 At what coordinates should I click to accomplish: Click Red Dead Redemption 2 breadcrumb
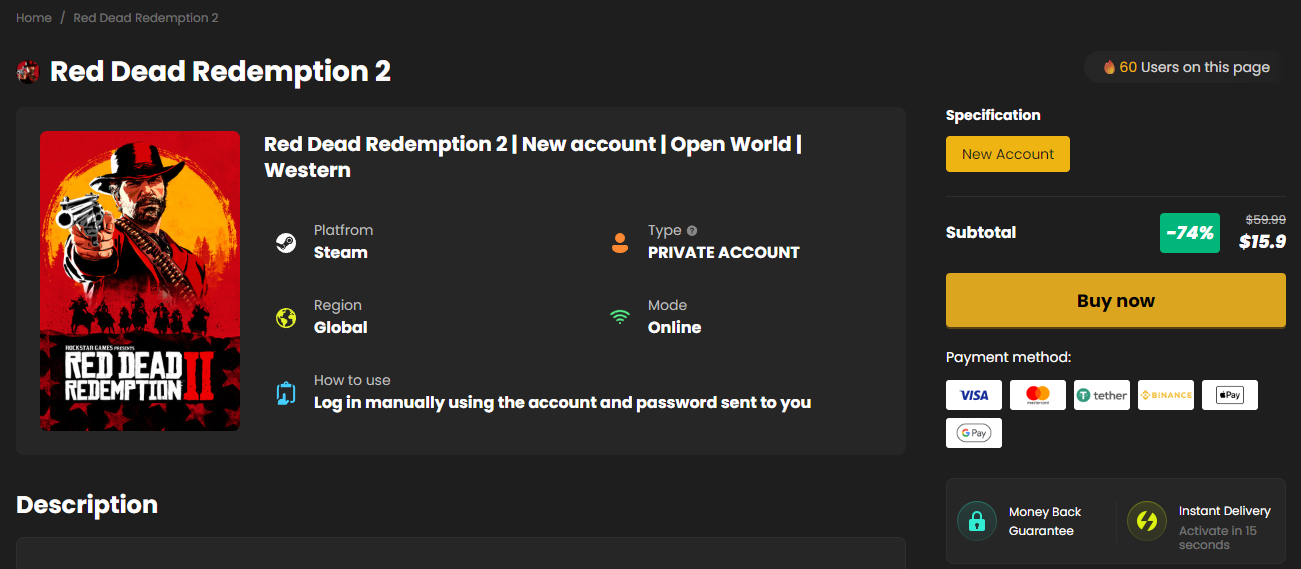(146, 18)
